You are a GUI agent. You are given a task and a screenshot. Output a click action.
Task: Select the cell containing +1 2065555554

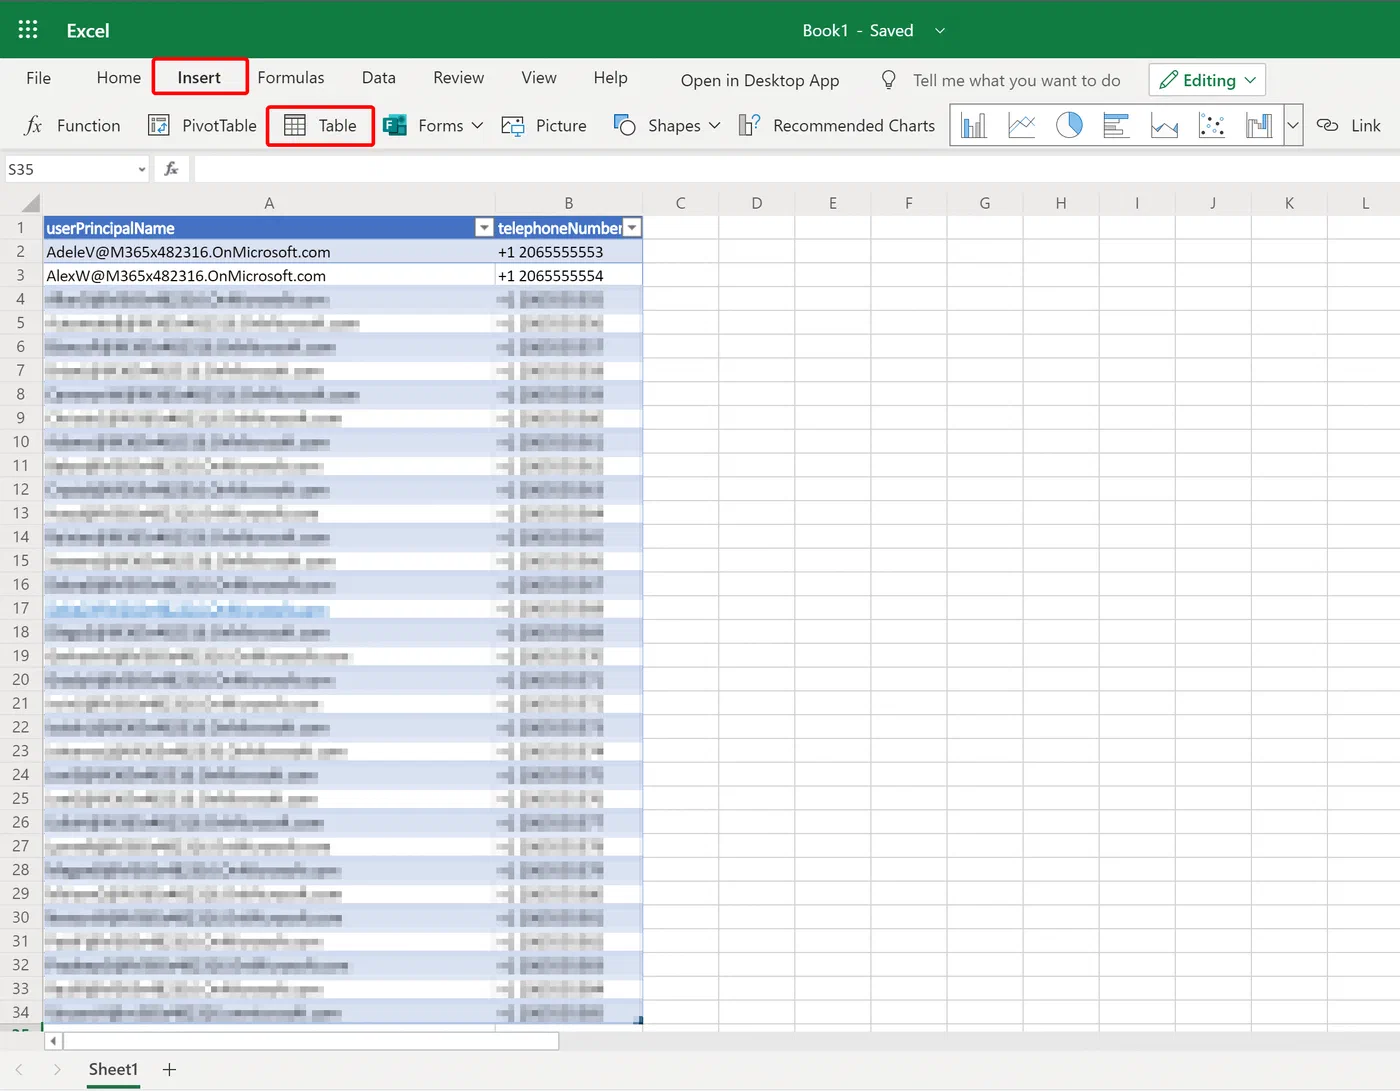pyautogui.click(x=569, y=276)
